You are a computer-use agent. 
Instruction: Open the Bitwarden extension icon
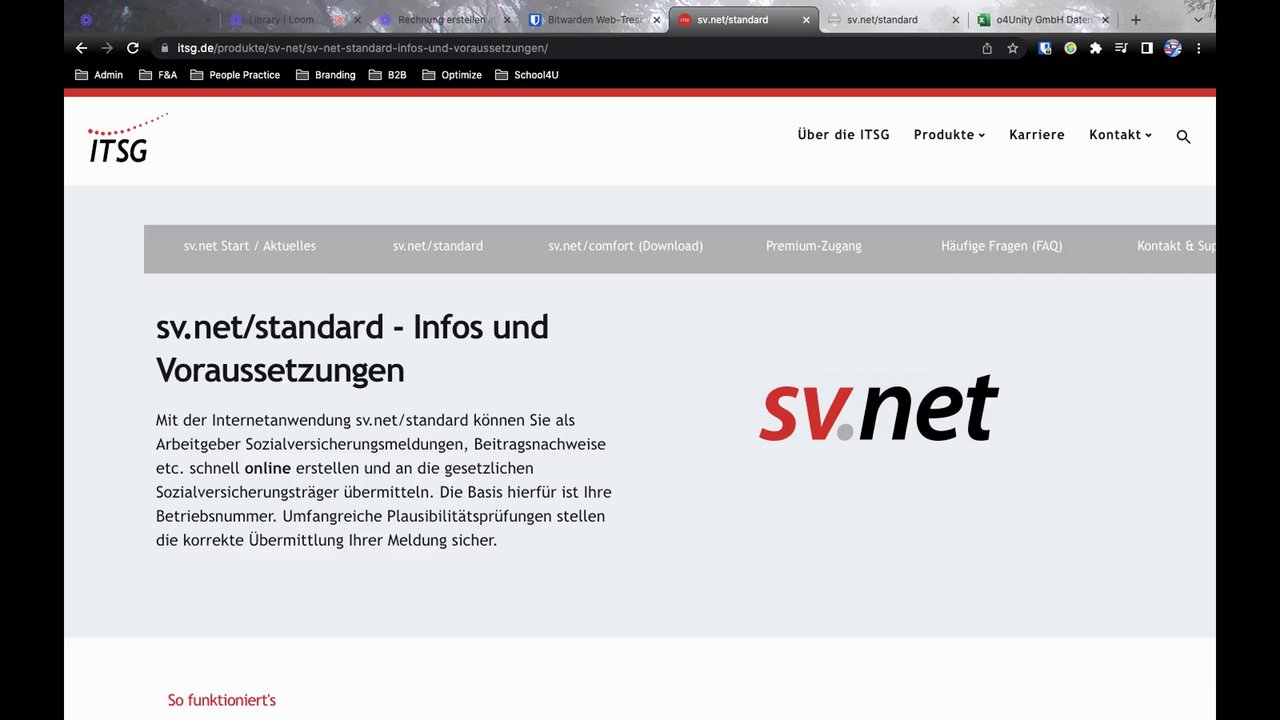1045,48
